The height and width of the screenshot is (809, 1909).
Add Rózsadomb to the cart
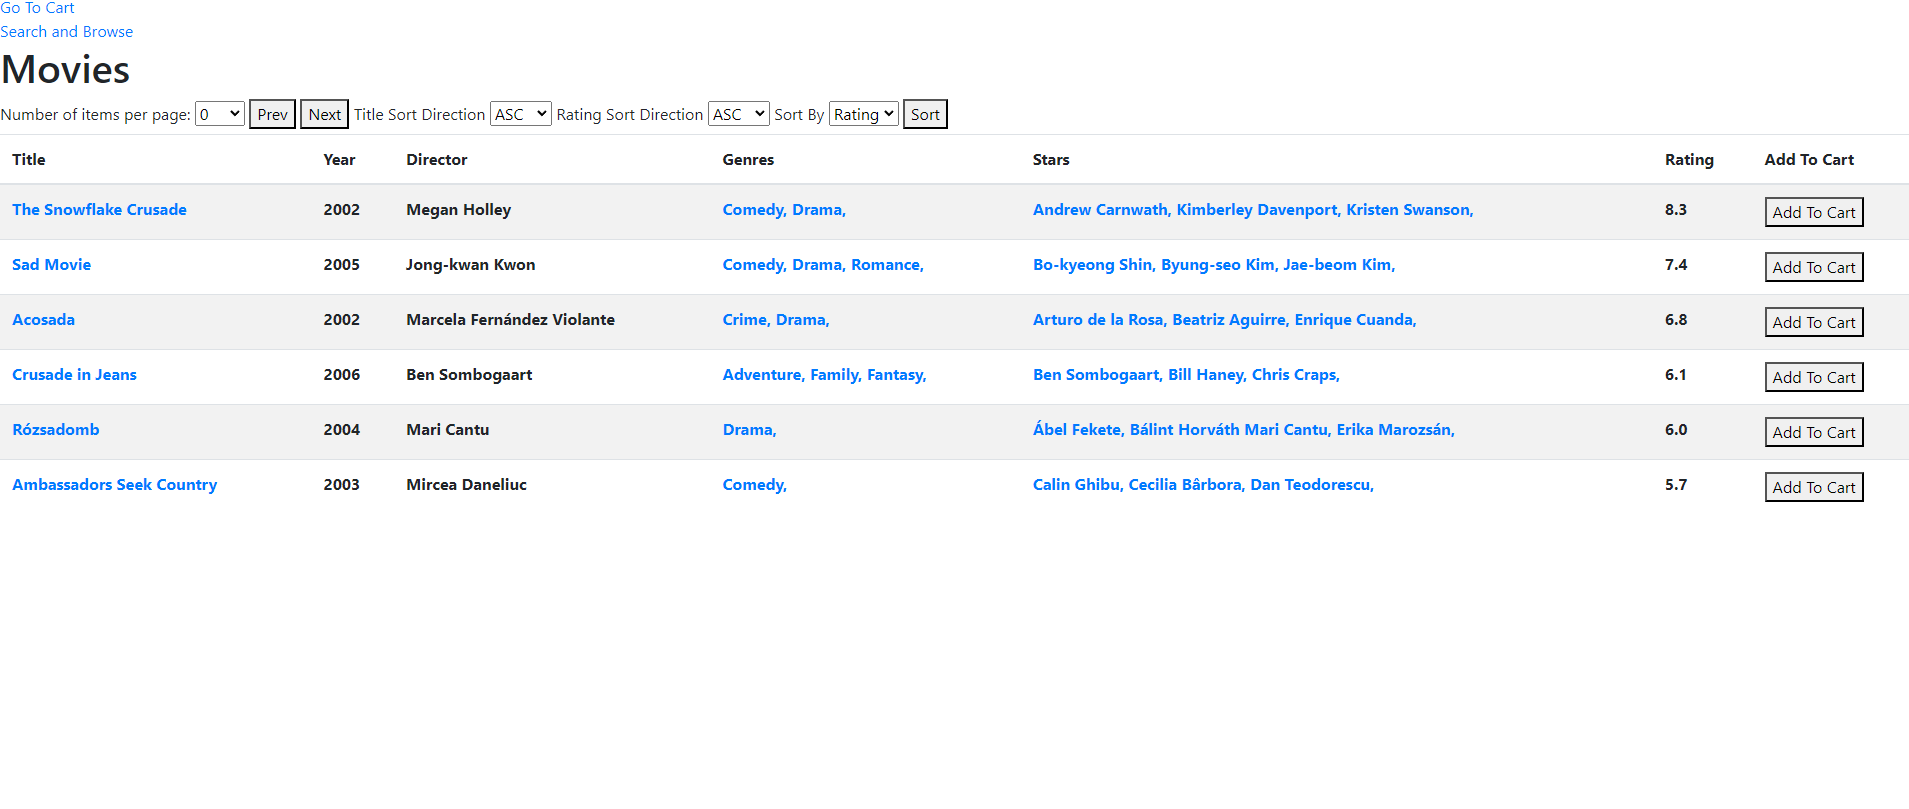1813,432
